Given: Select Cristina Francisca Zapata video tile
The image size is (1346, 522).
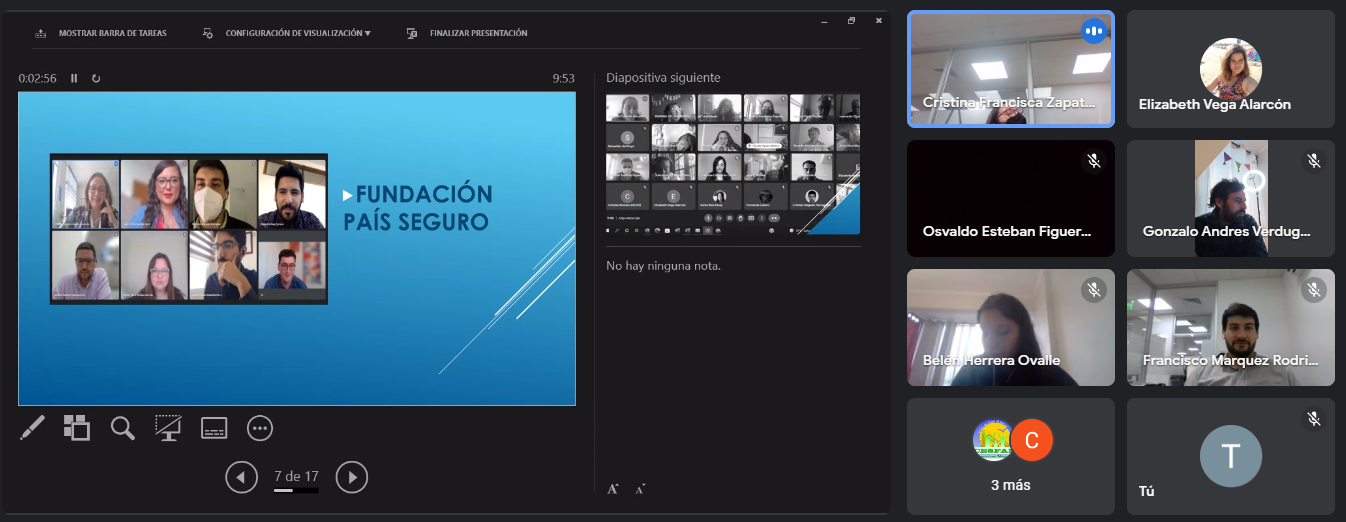Looking at the screenshot, I should pyautogui.click(x=1011, y=69).
